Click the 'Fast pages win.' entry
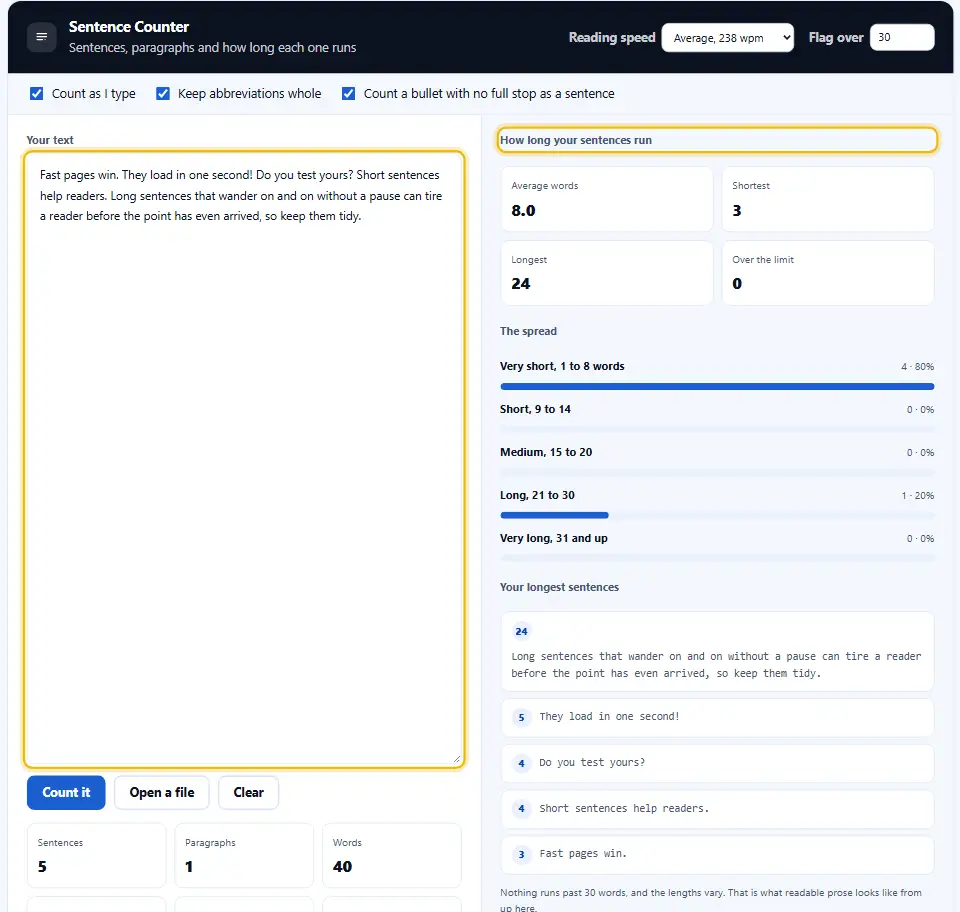This screenshot has height=912, width=960. pyautogui.click(x=717, y=854)
